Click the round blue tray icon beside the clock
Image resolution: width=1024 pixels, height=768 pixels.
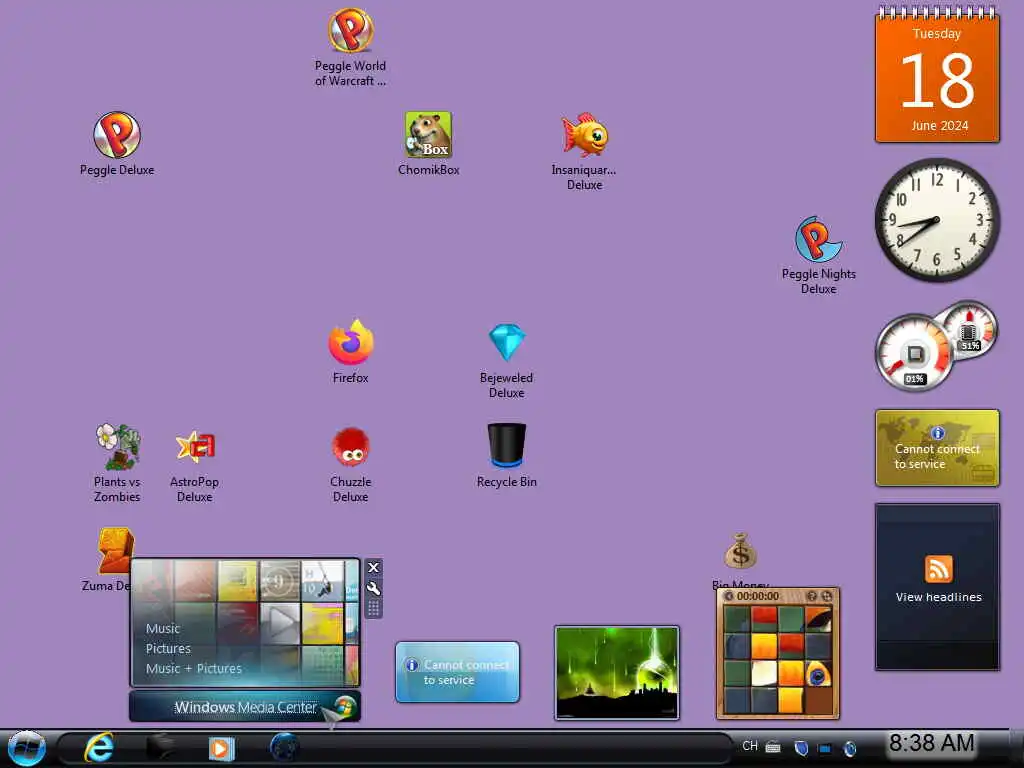click(x=850, y=748)
